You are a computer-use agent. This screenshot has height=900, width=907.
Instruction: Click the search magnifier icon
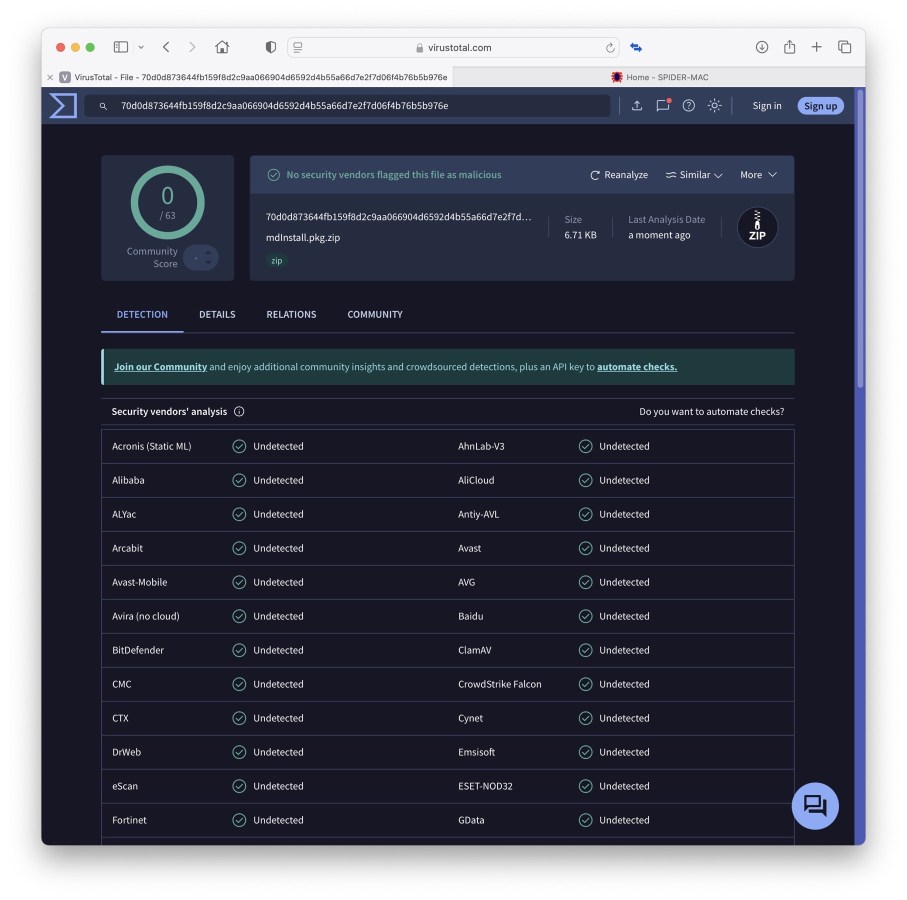(x=103, y=106)
